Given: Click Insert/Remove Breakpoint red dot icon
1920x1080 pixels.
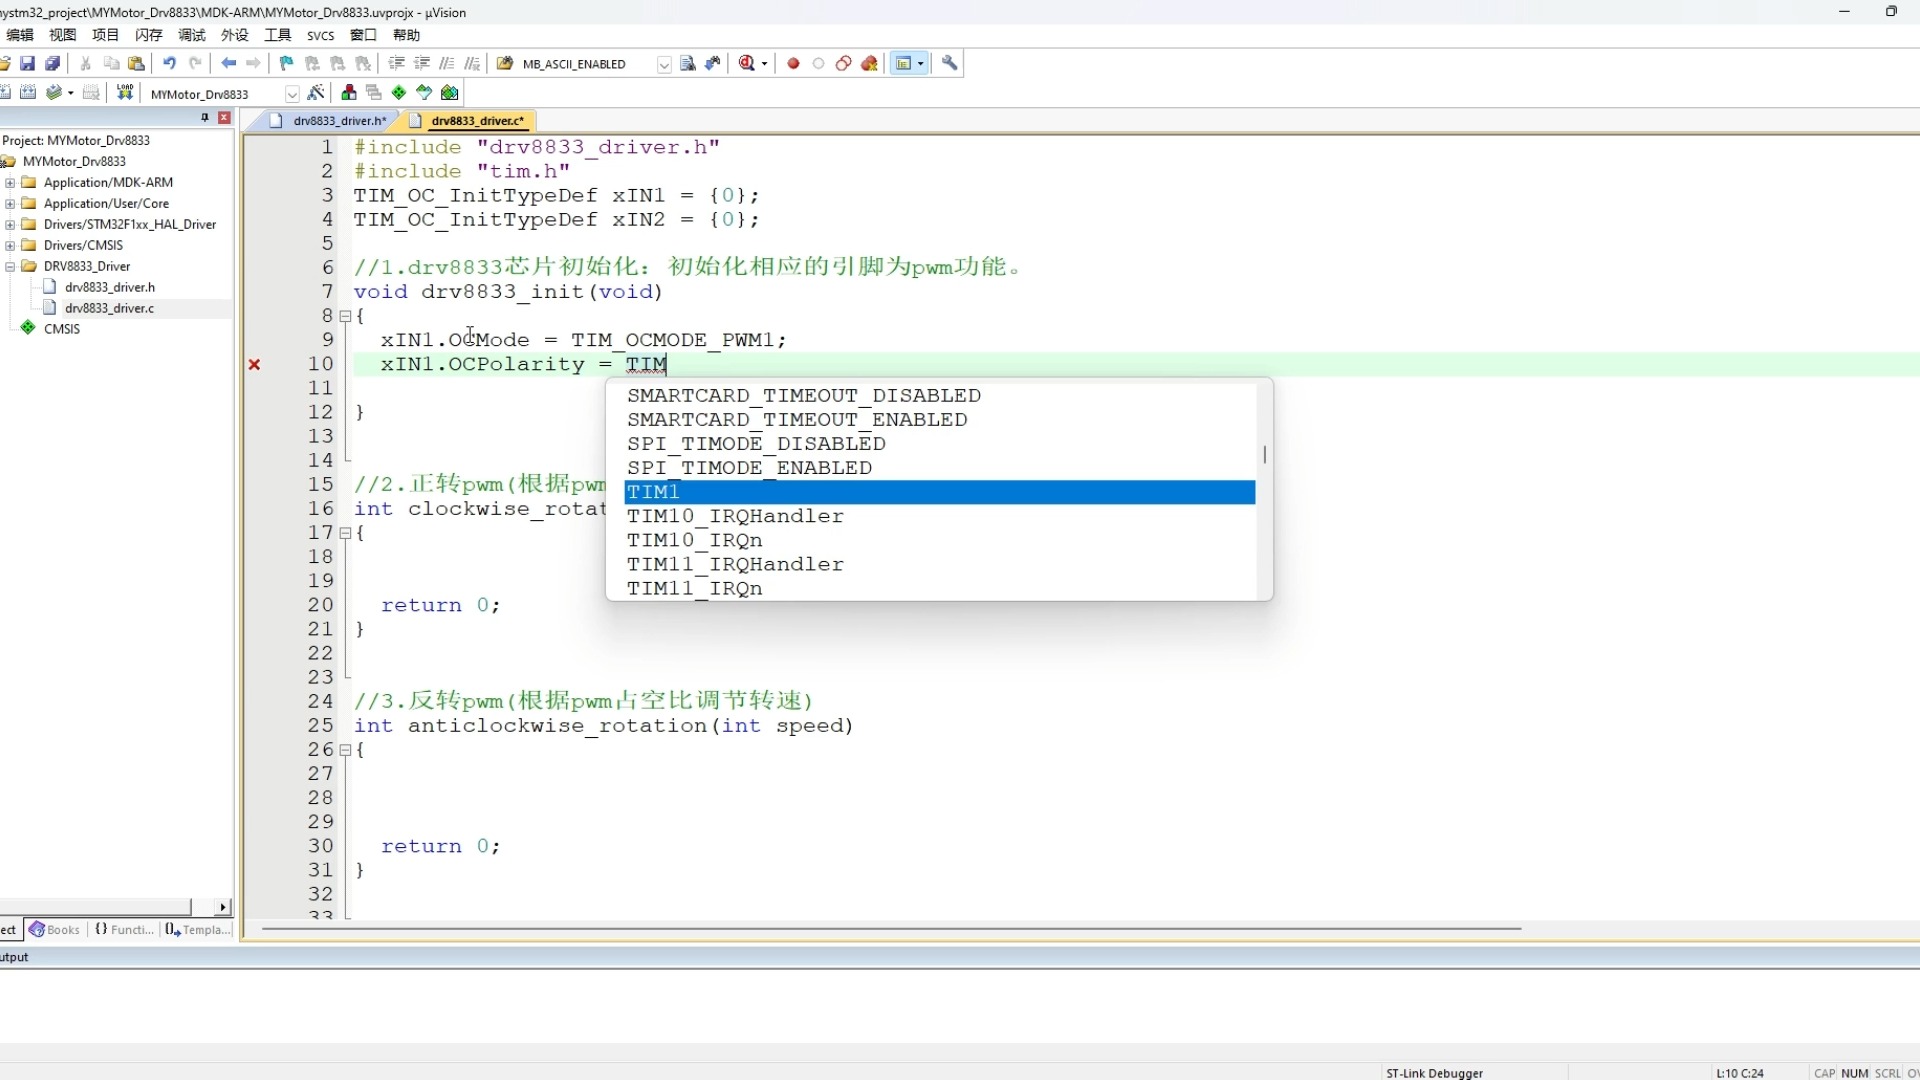Looking at the screenshot, I should tap(793, 64).
